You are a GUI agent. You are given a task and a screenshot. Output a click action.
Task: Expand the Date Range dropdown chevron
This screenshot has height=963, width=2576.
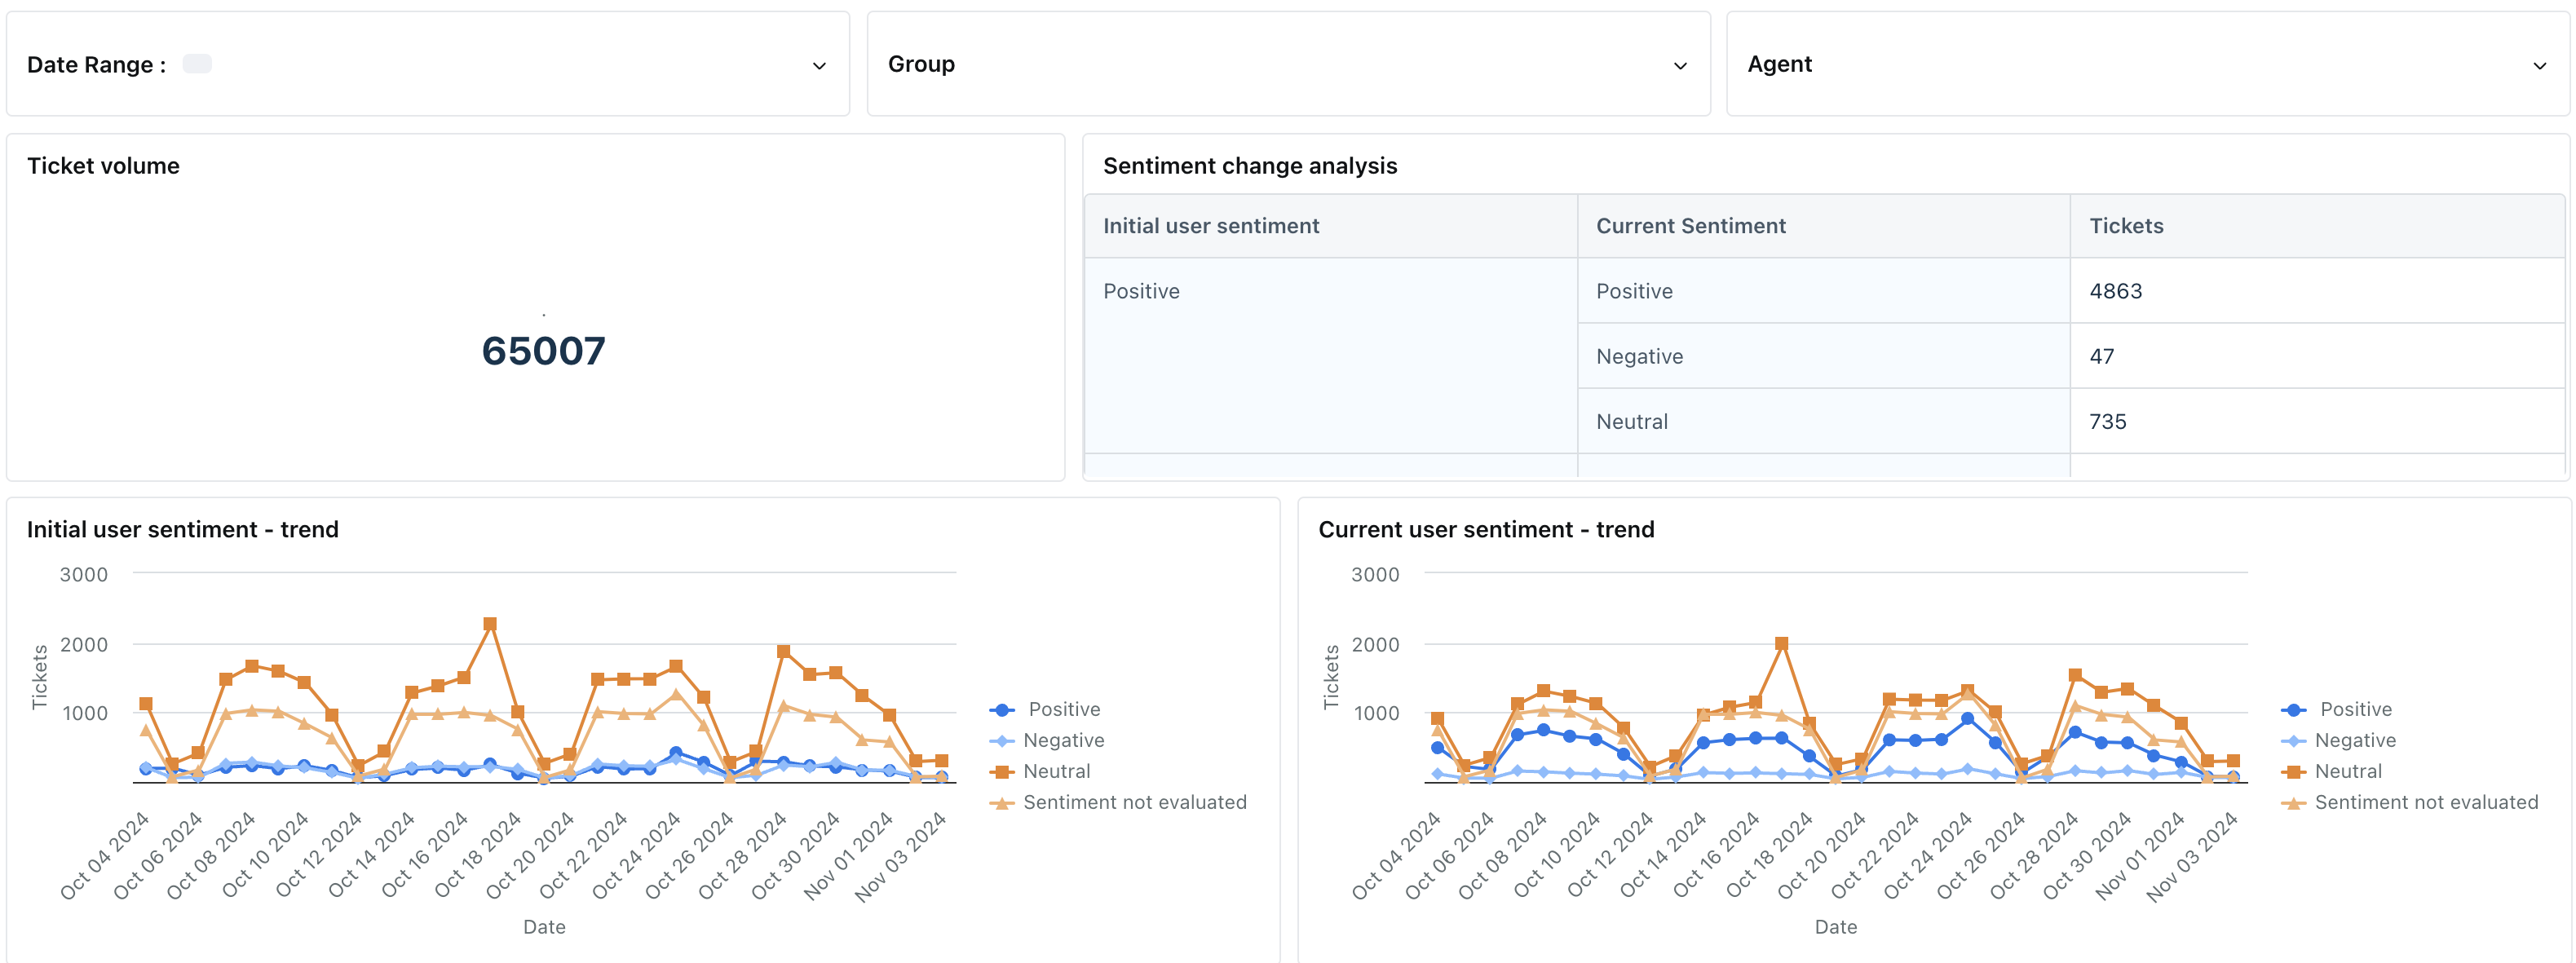point(818,66)
